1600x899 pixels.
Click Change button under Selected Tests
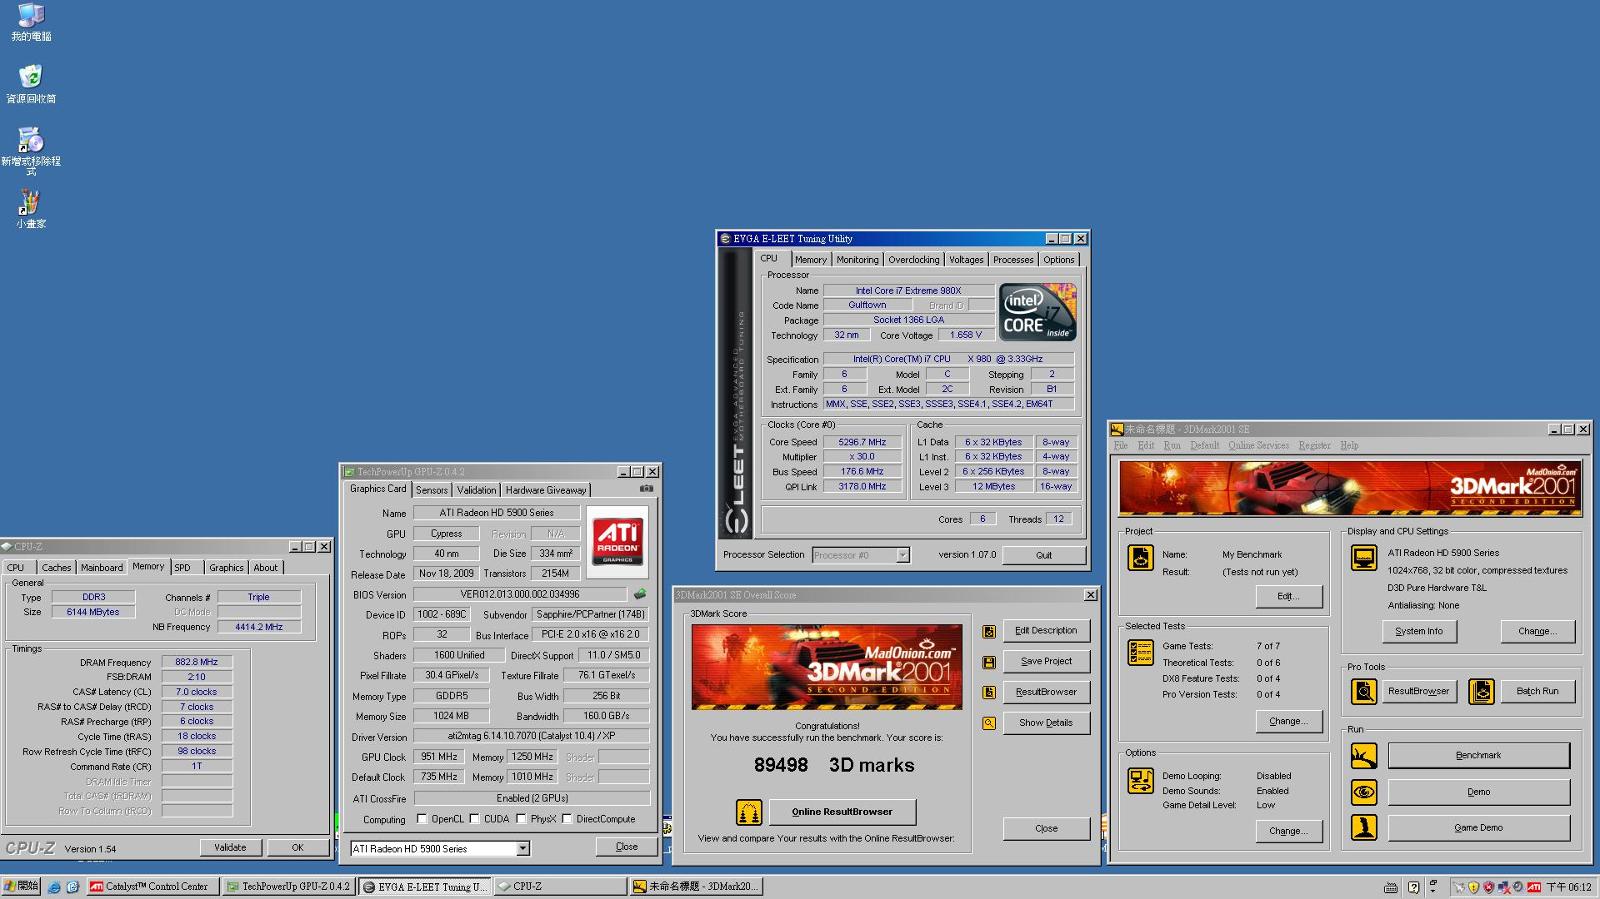(1288, 721)
